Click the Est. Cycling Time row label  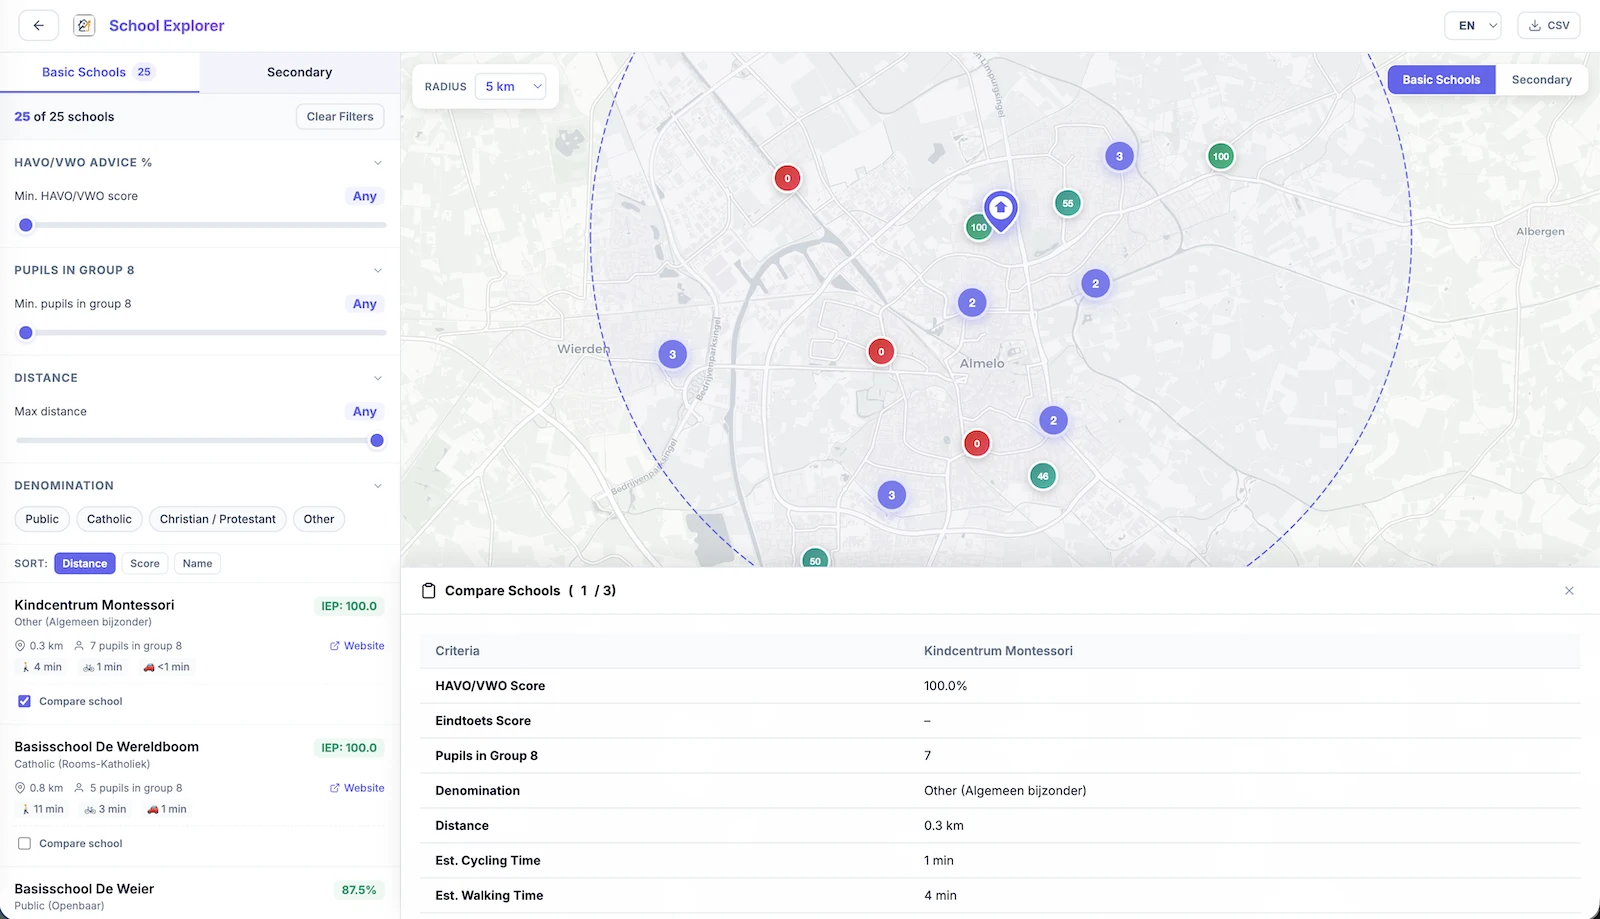pyautogui.click(x=488, y=861)
